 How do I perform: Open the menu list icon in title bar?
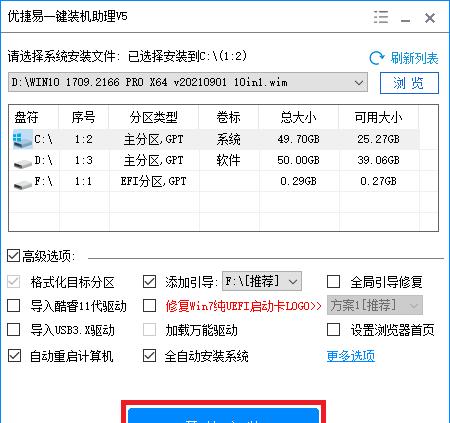pos(381,17)
